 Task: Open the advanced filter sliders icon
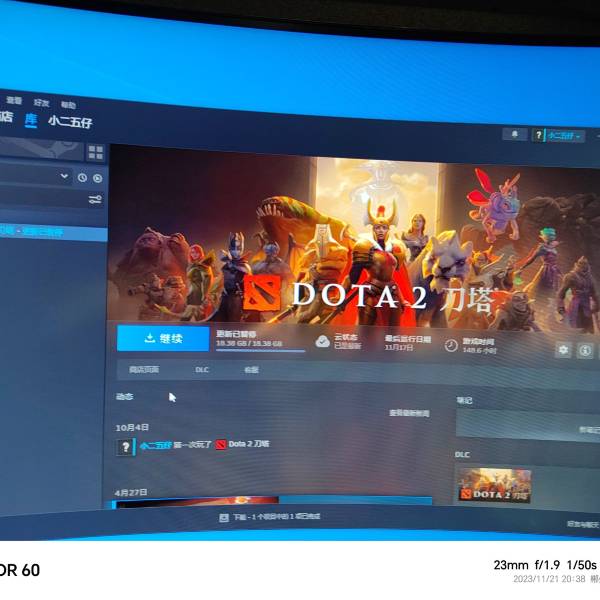(x=95, y=199)
